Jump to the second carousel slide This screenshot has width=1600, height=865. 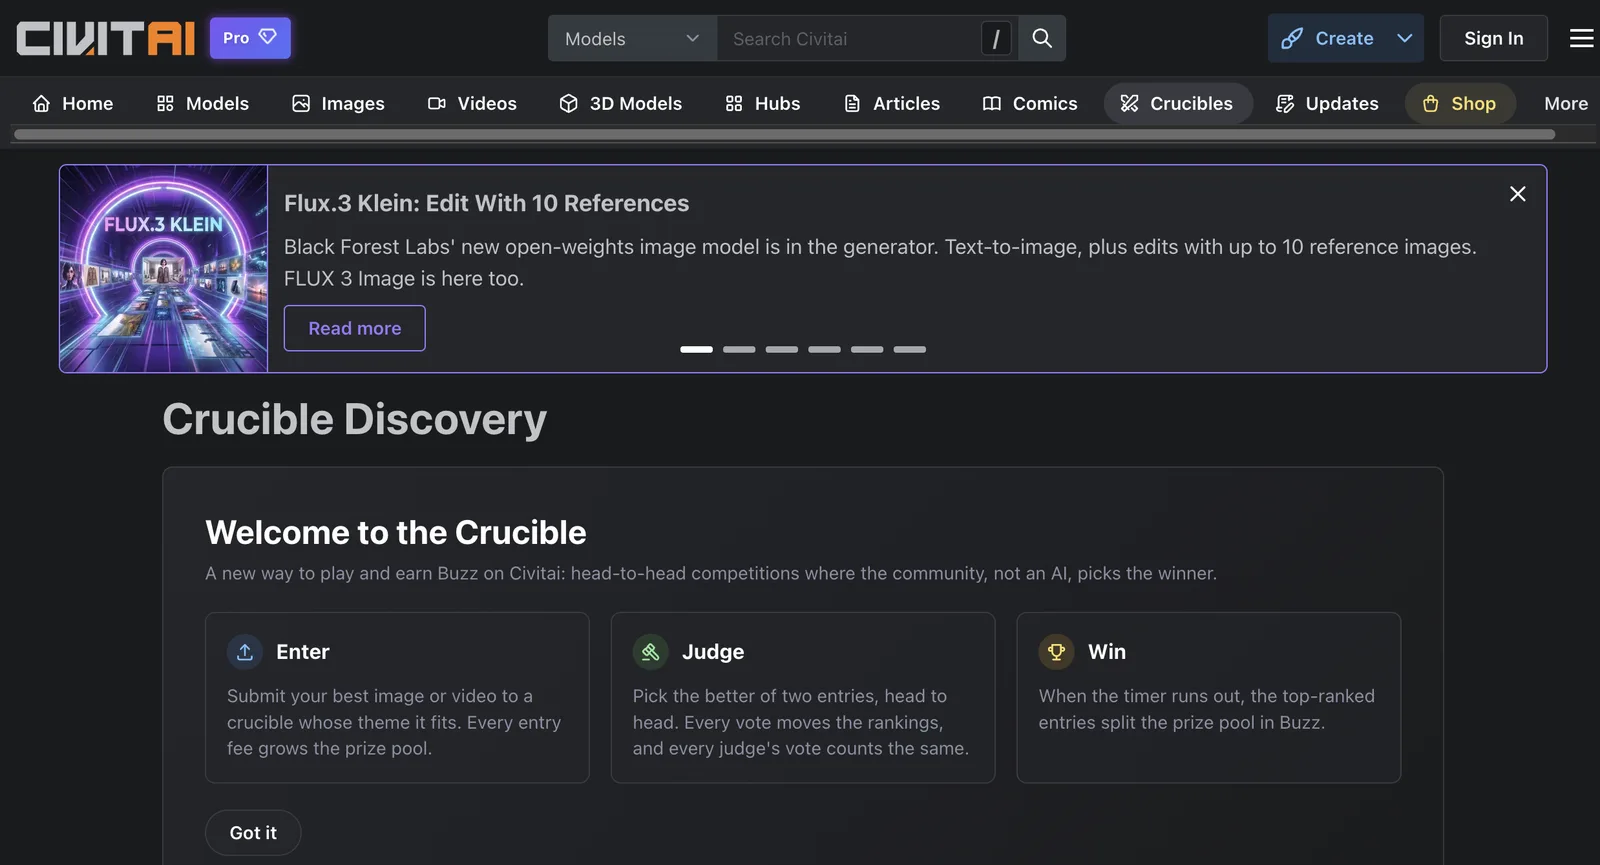[739, 349]
